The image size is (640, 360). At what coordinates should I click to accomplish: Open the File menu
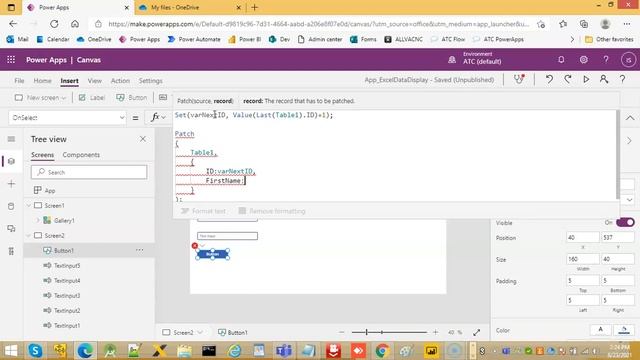(19, 80)
